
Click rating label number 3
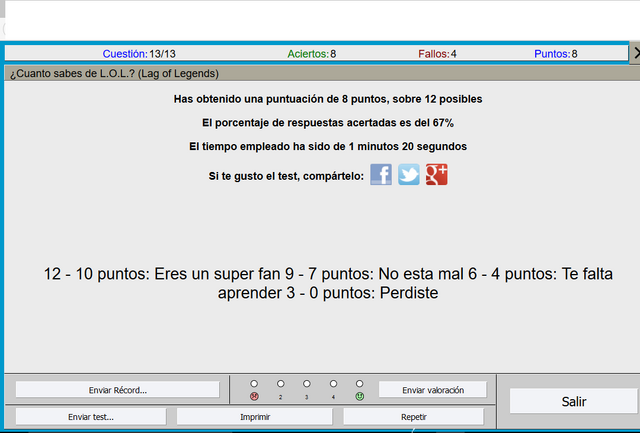[x=307, y=397]
